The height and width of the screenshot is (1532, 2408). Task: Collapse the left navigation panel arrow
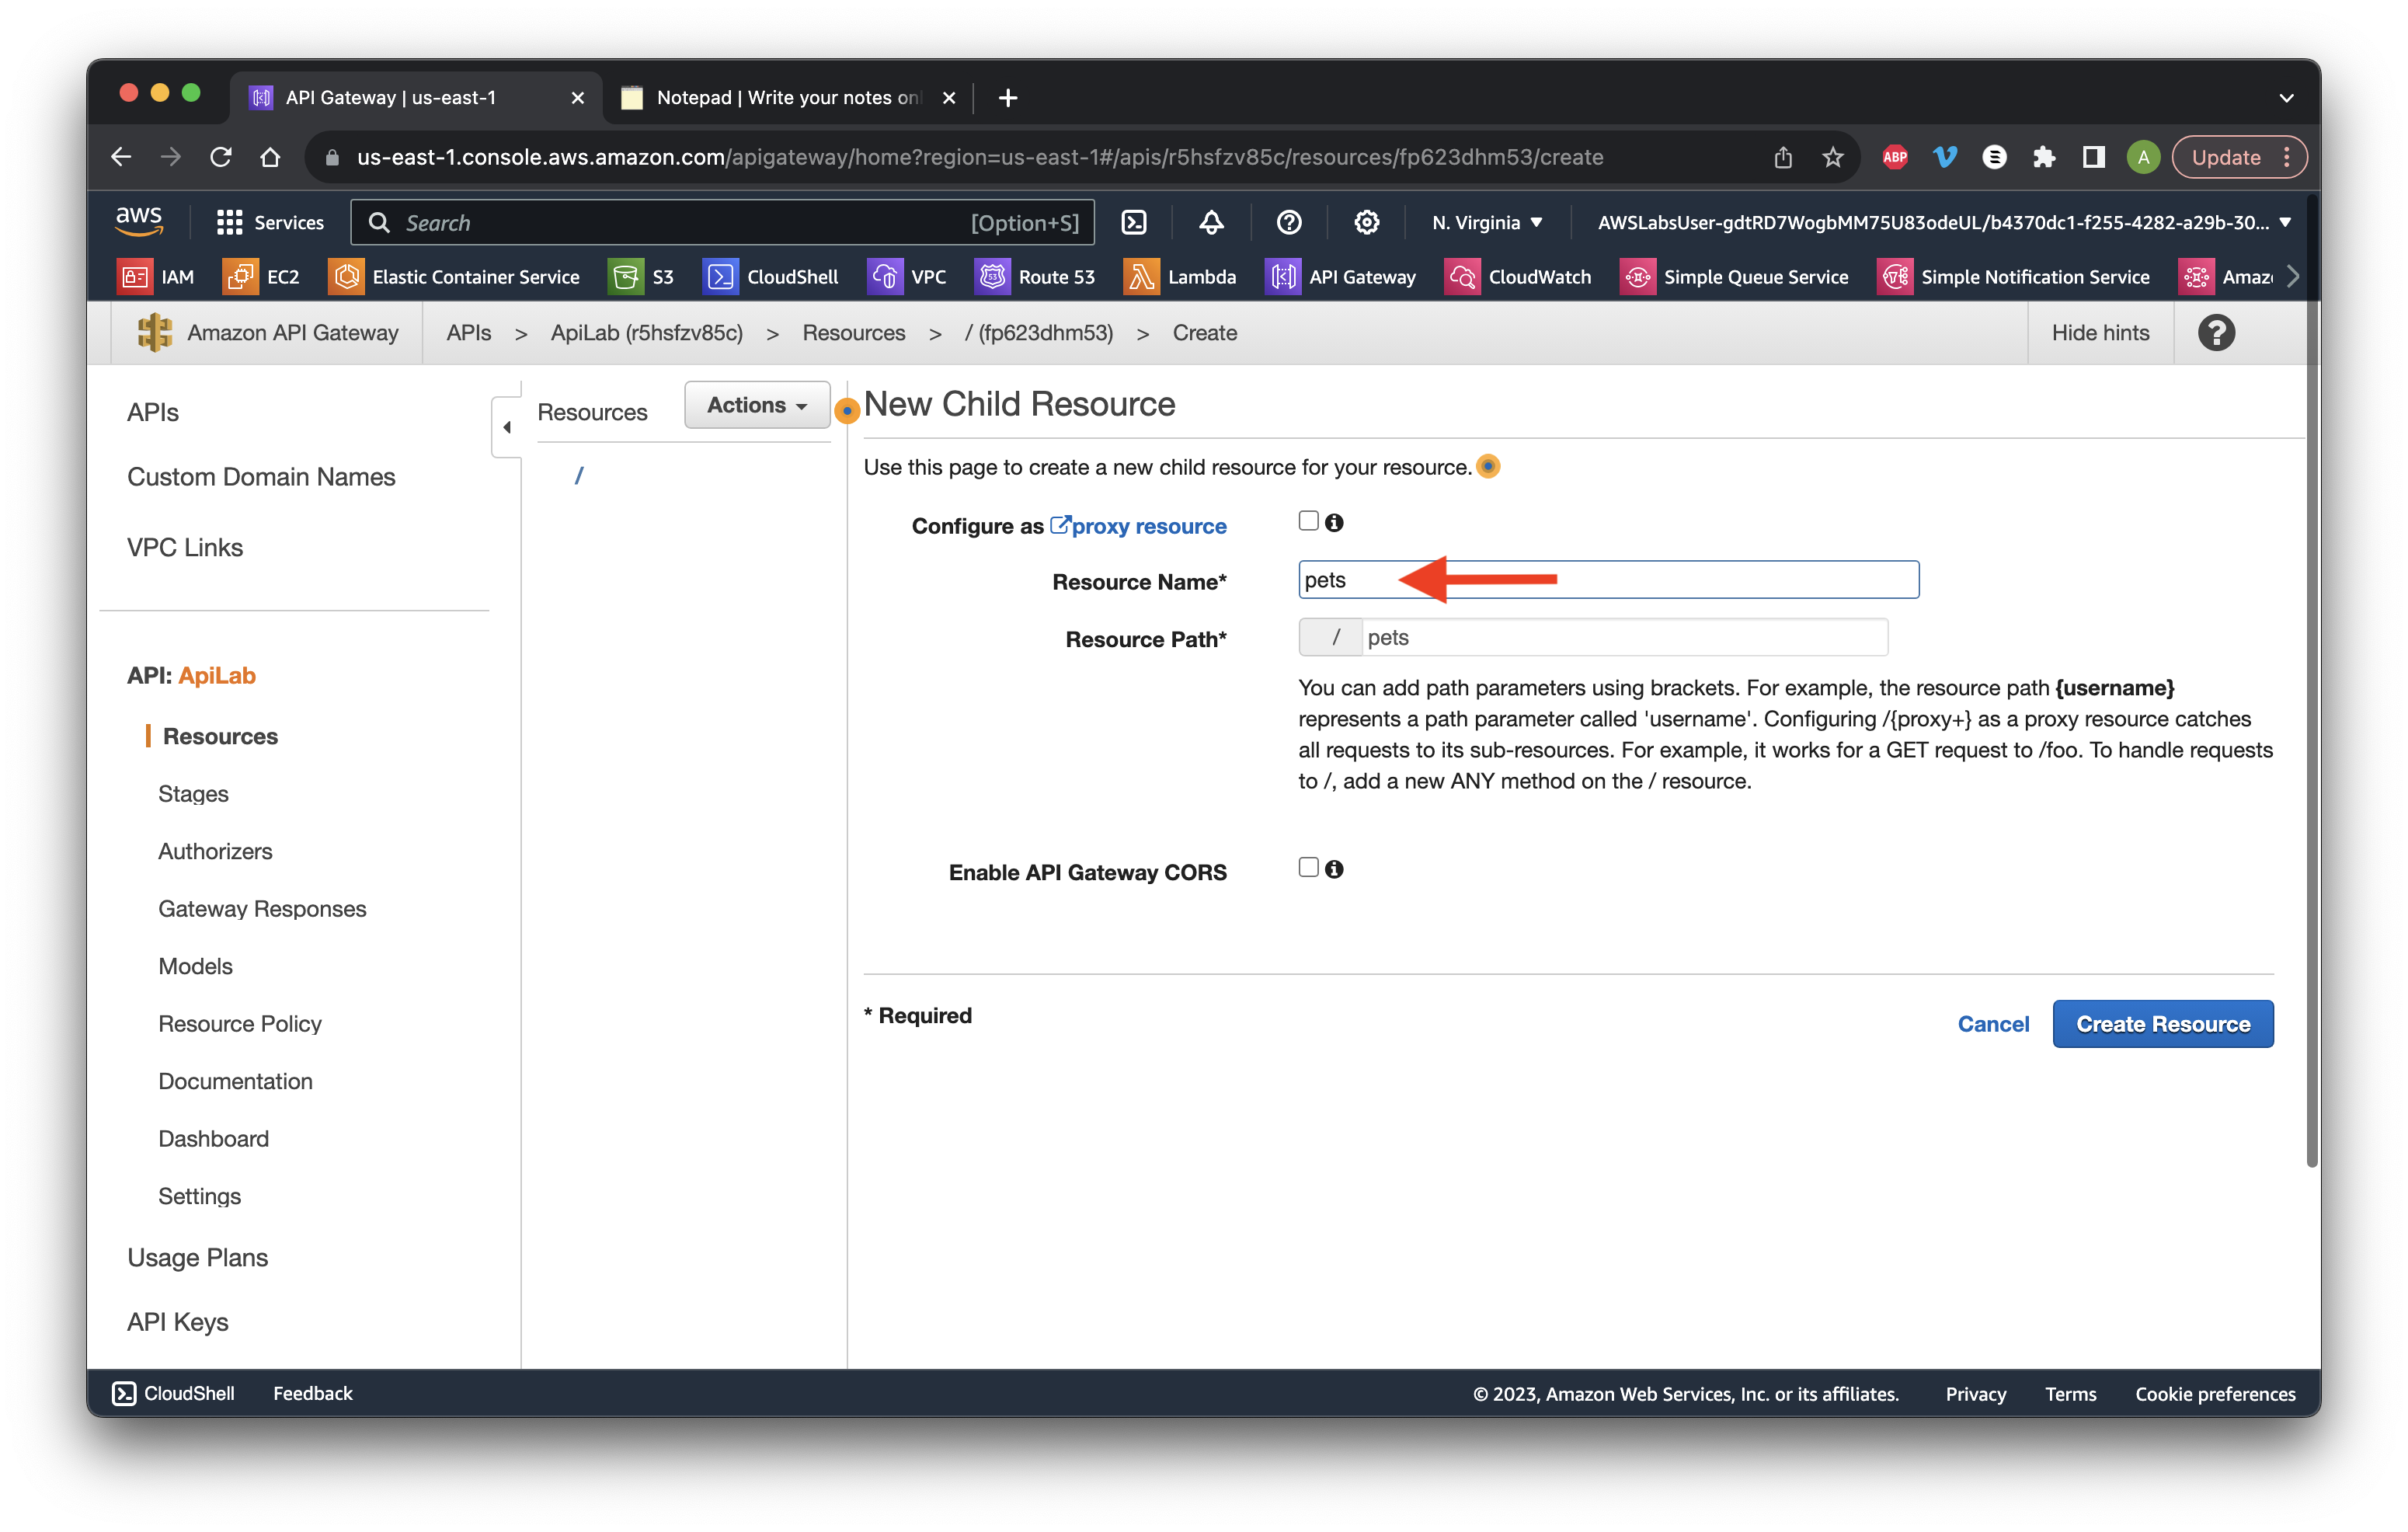(x=507, y=427)
